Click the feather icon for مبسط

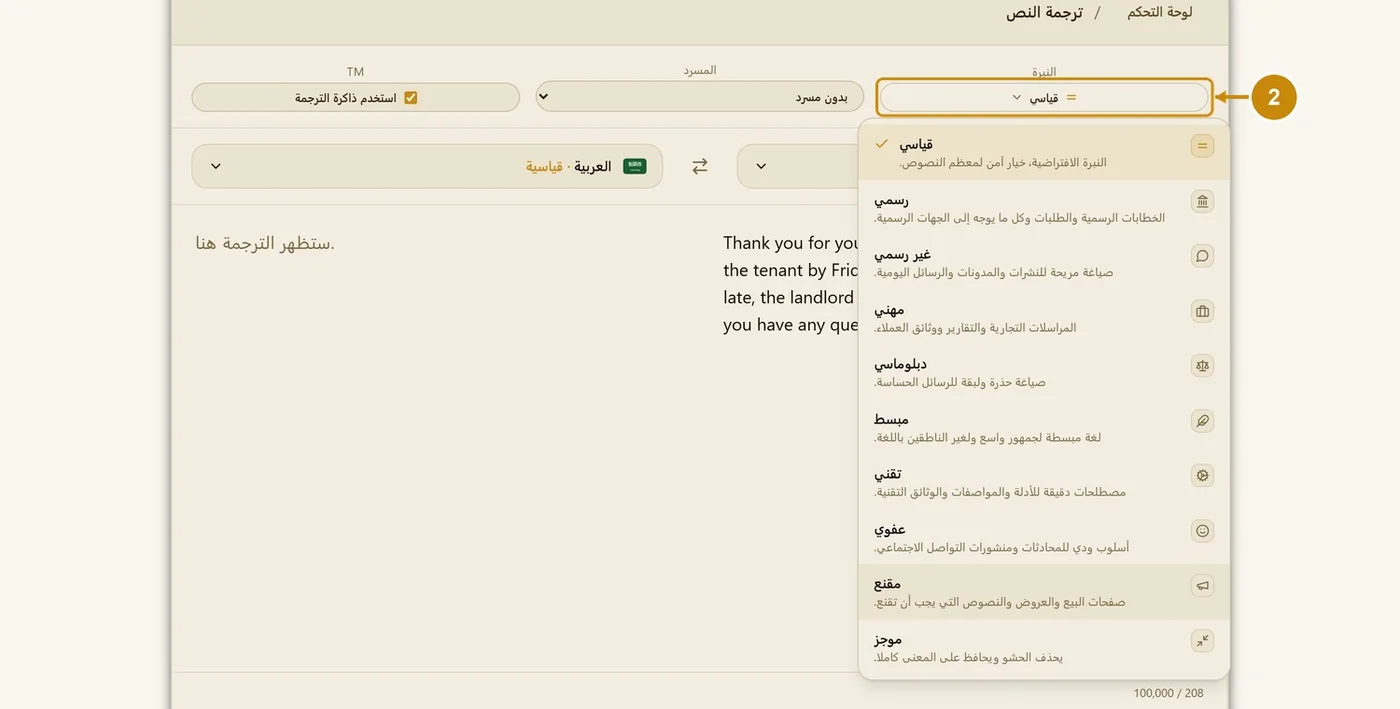coord(1202,421)
